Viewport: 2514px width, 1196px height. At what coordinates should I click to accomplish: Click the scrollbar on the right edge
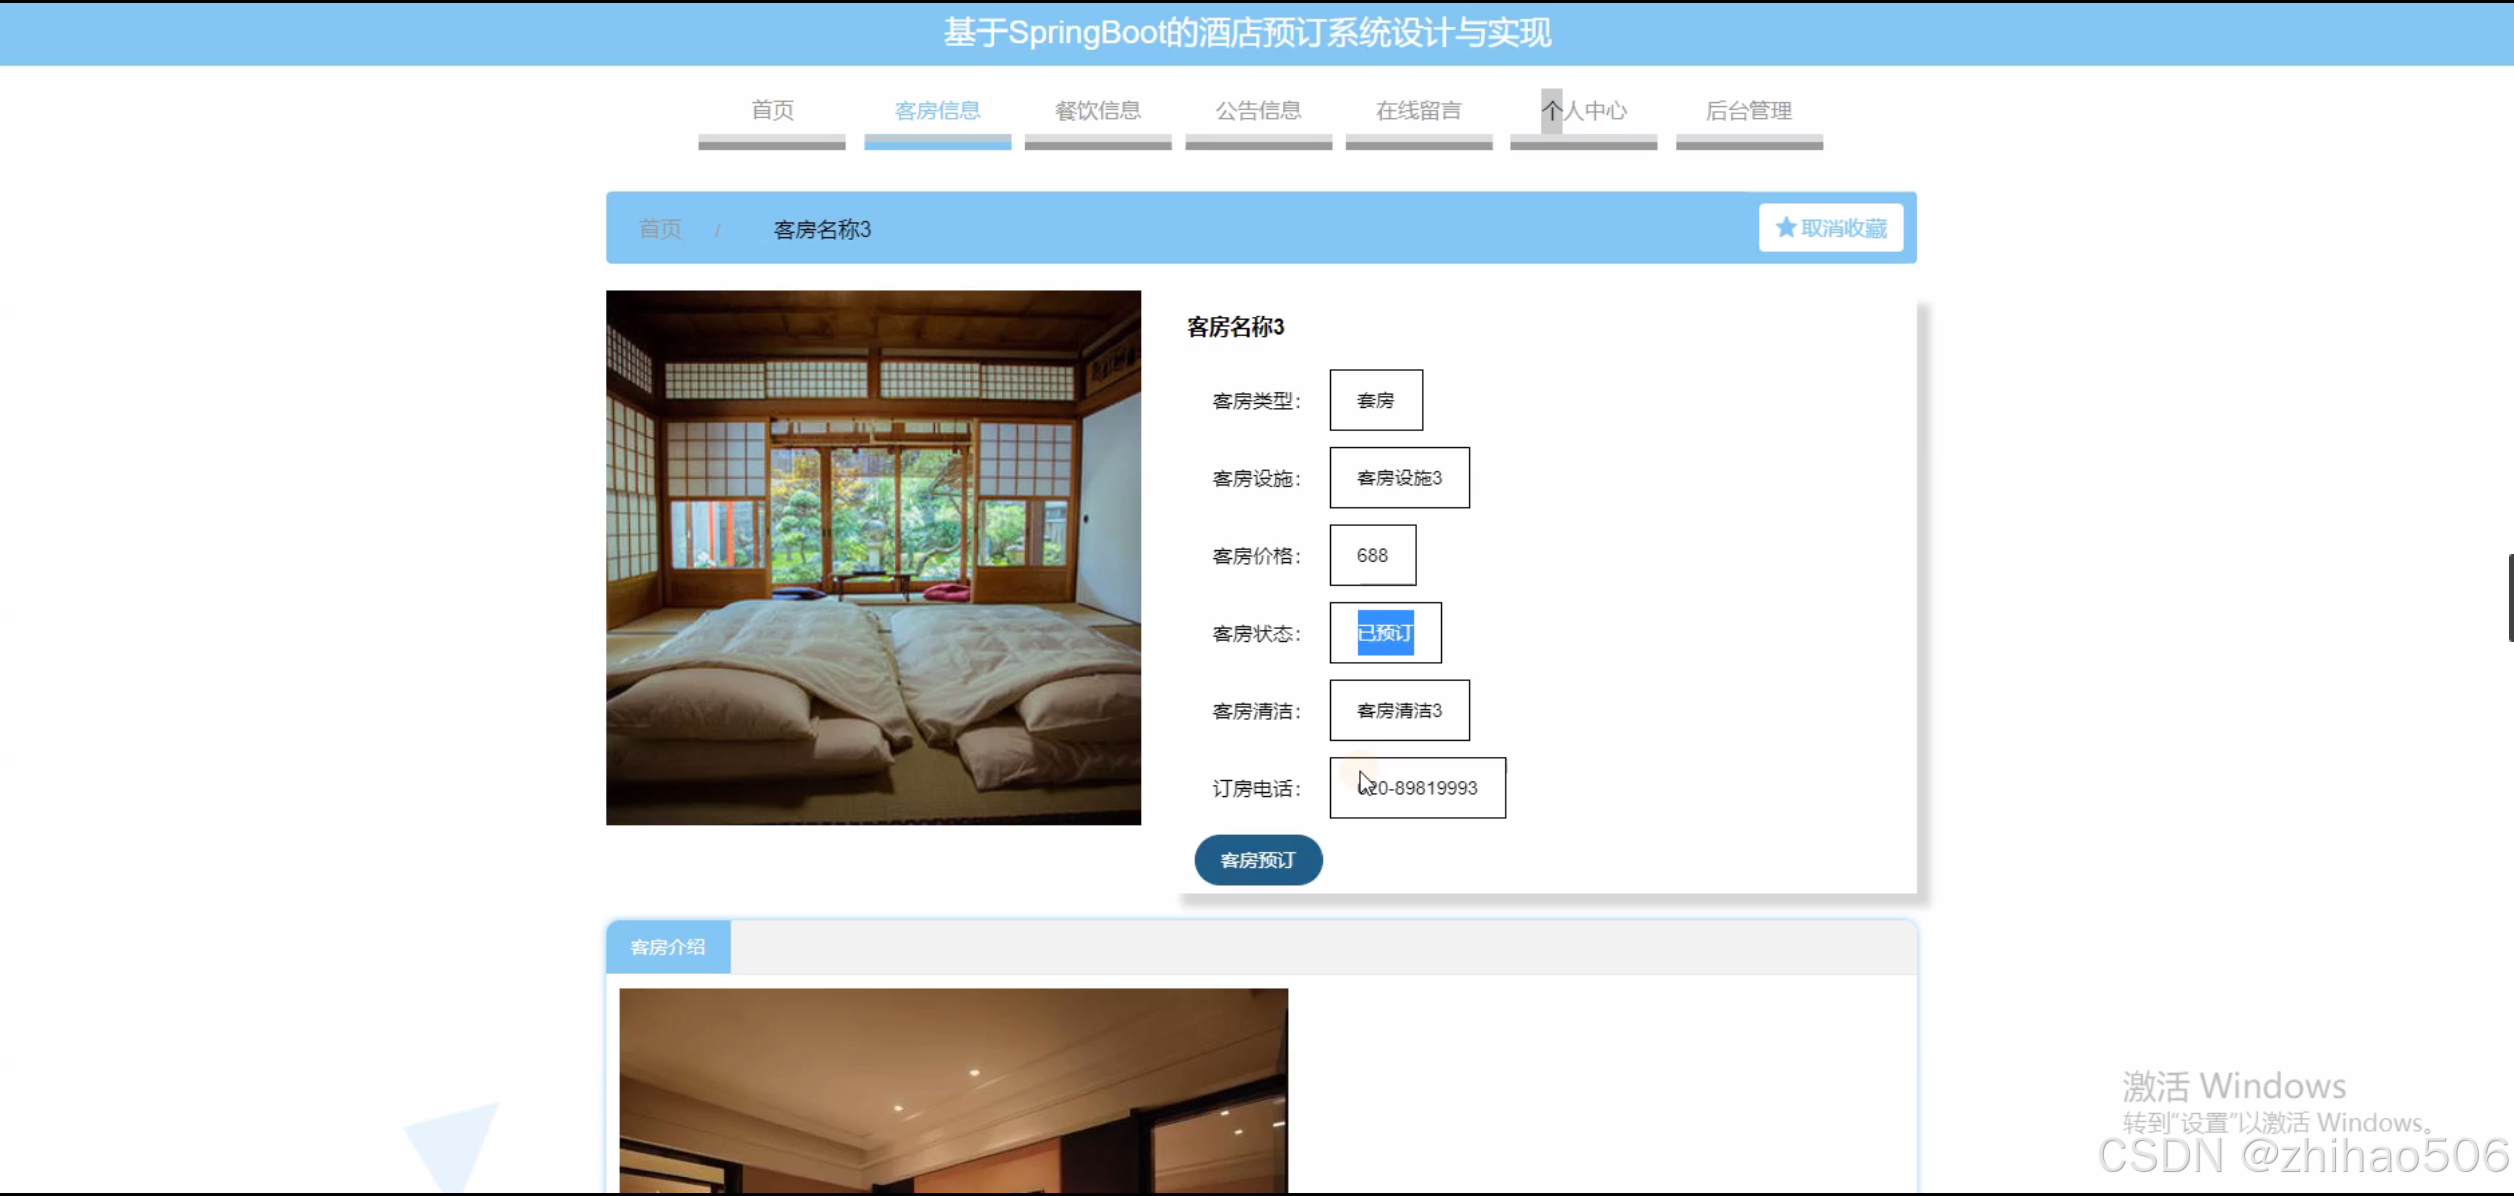[x=2507, y=597]
